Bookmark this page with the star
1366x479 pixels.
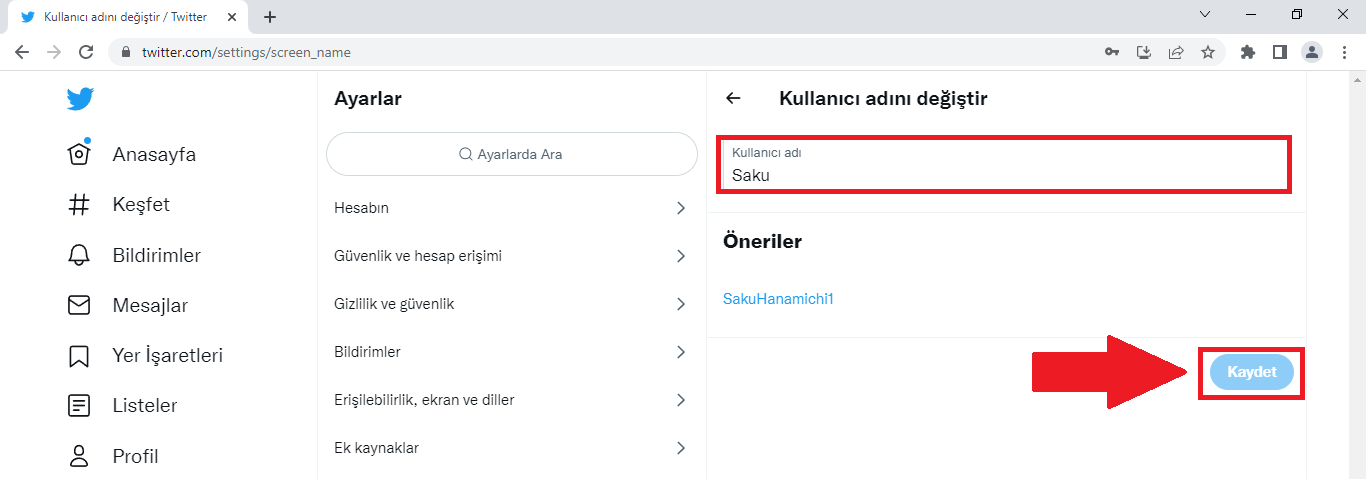coord(1208,52)
